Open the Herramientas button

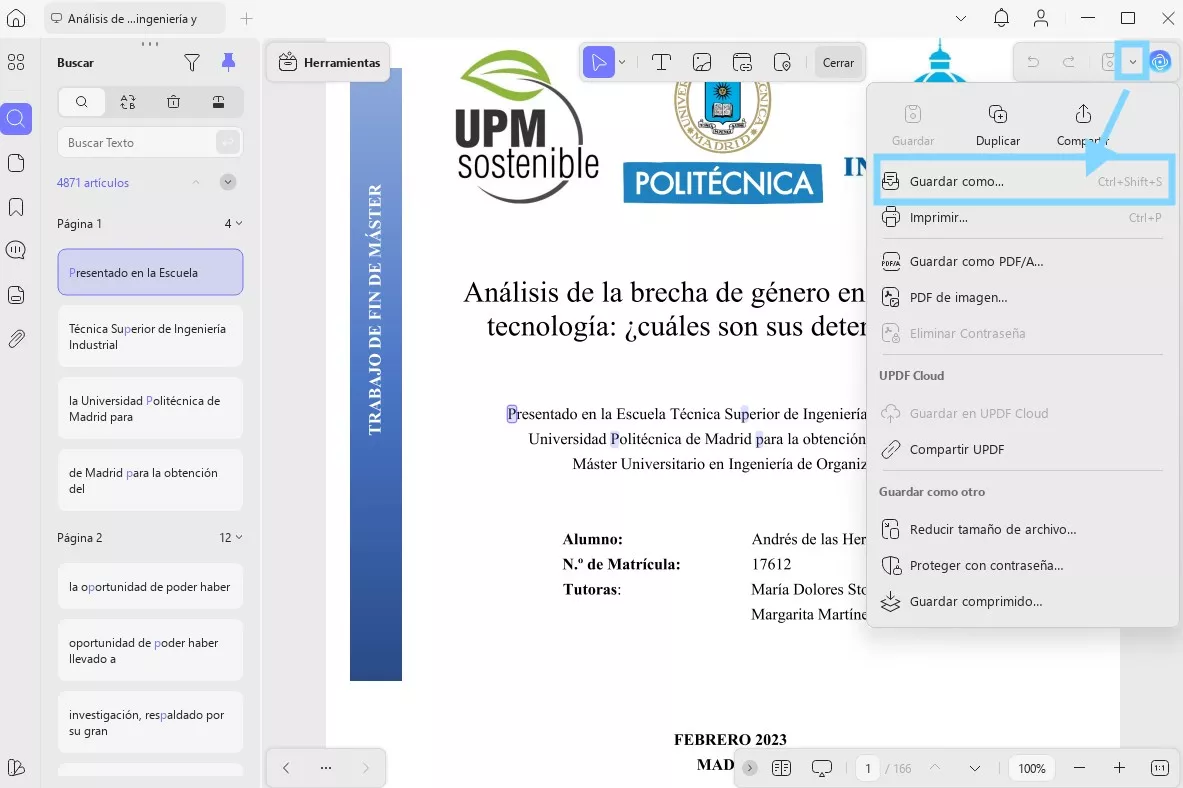pos(328,63)
